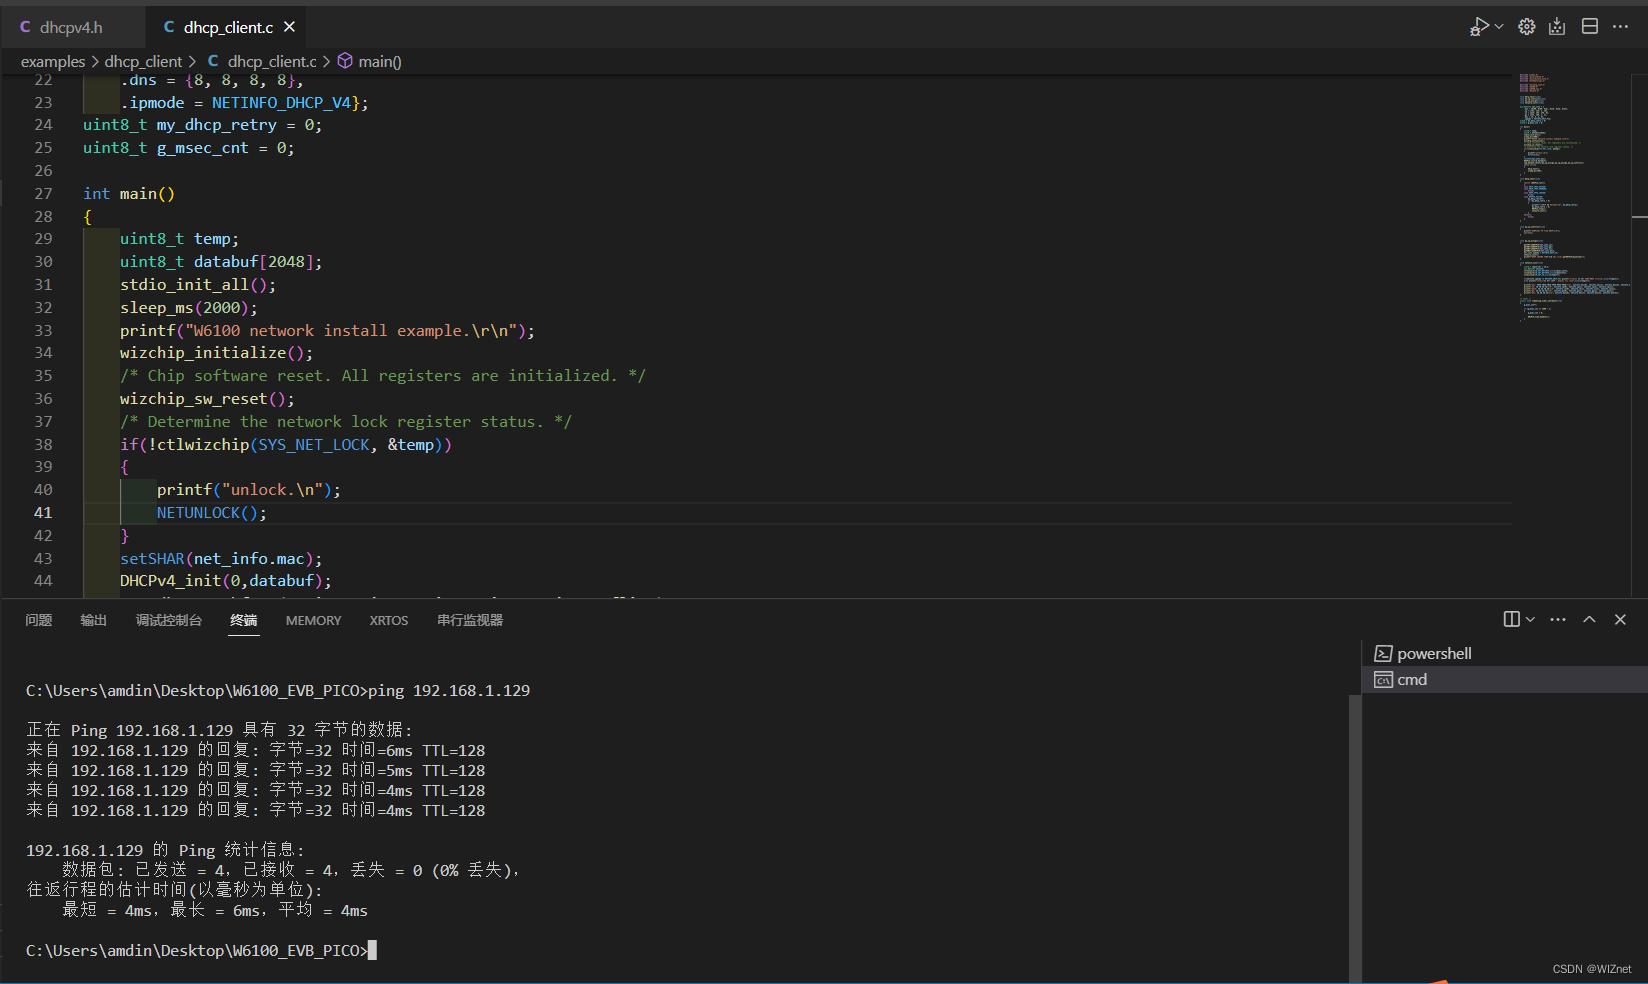Image resolution: width=1648 pixels, height=984 pixels.
Task: Open the run/debug options dropdown arrow
Action: [1499, 27]
